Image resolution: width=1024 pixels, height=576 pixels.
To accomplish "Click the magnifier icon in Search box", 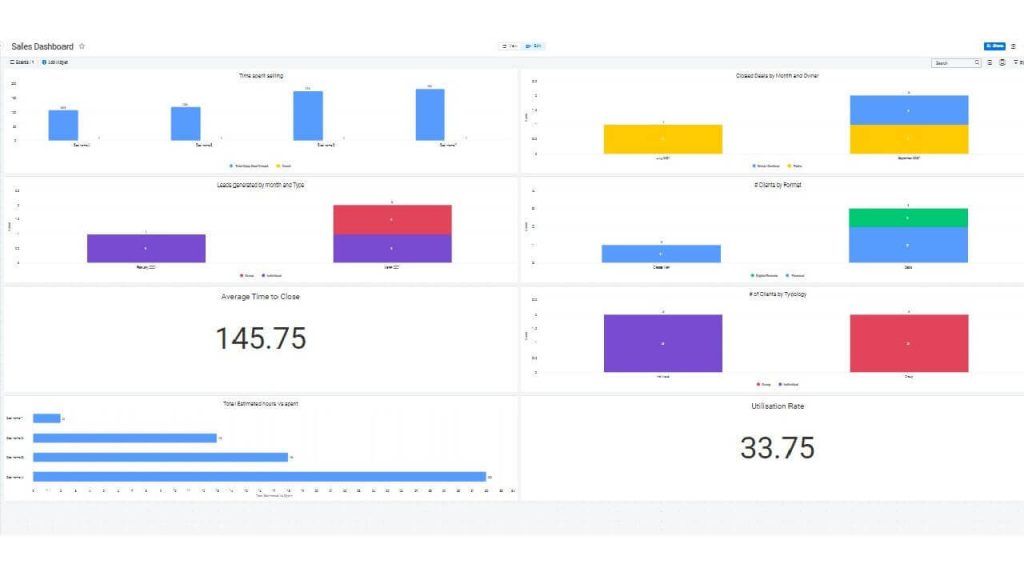I will 977,63.
